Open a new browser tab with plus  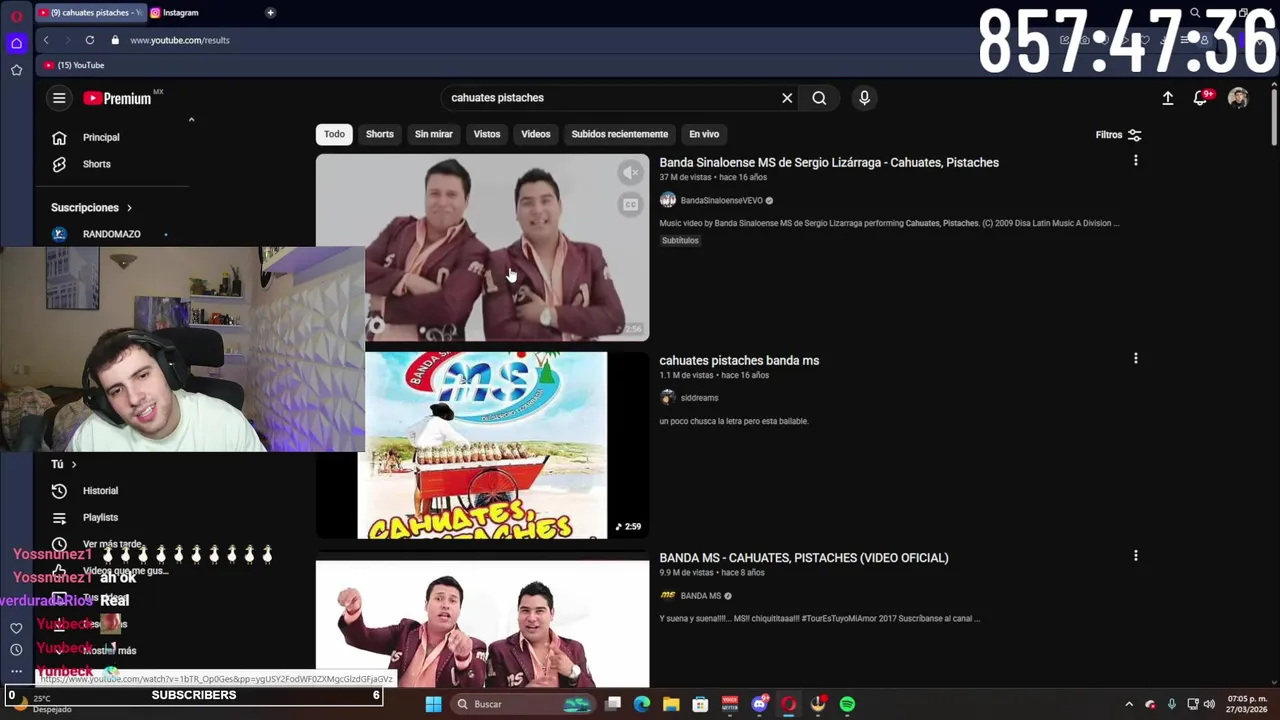[270, 13]
